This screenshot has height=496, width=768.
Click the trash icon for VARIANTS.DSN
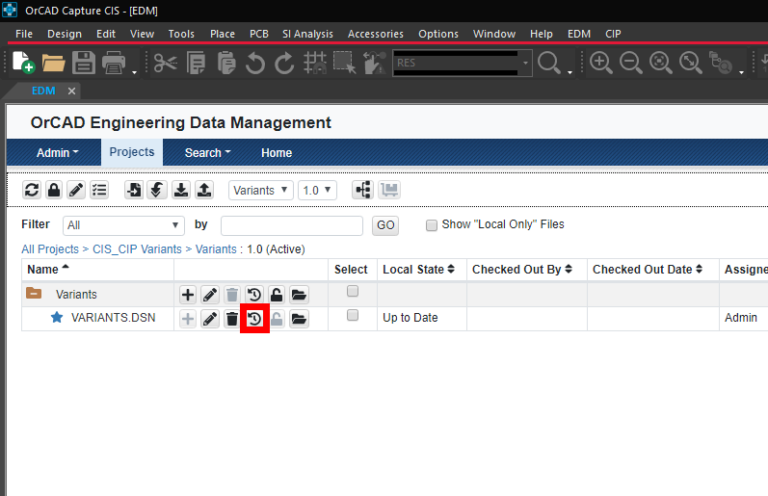point(232,319)
